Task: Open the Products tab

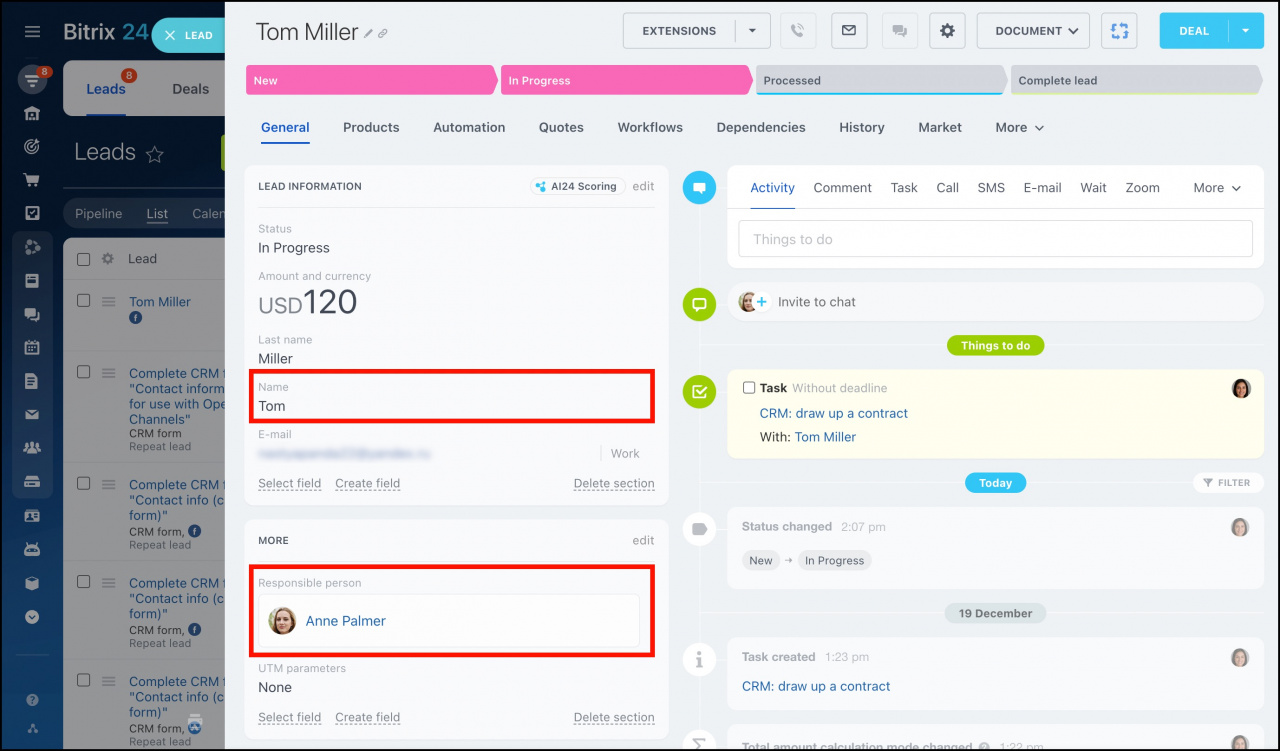Action: click(371, 128)
